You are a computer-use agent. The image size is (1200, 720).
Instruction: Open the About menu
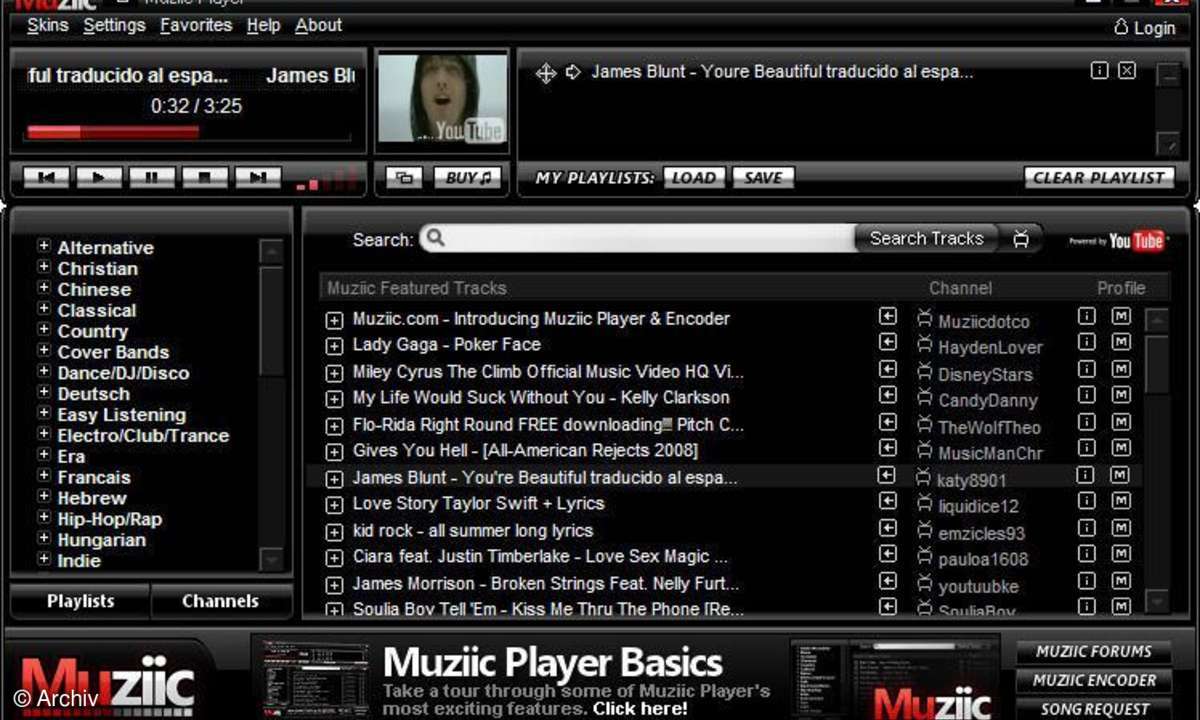(x=318, y=25)
